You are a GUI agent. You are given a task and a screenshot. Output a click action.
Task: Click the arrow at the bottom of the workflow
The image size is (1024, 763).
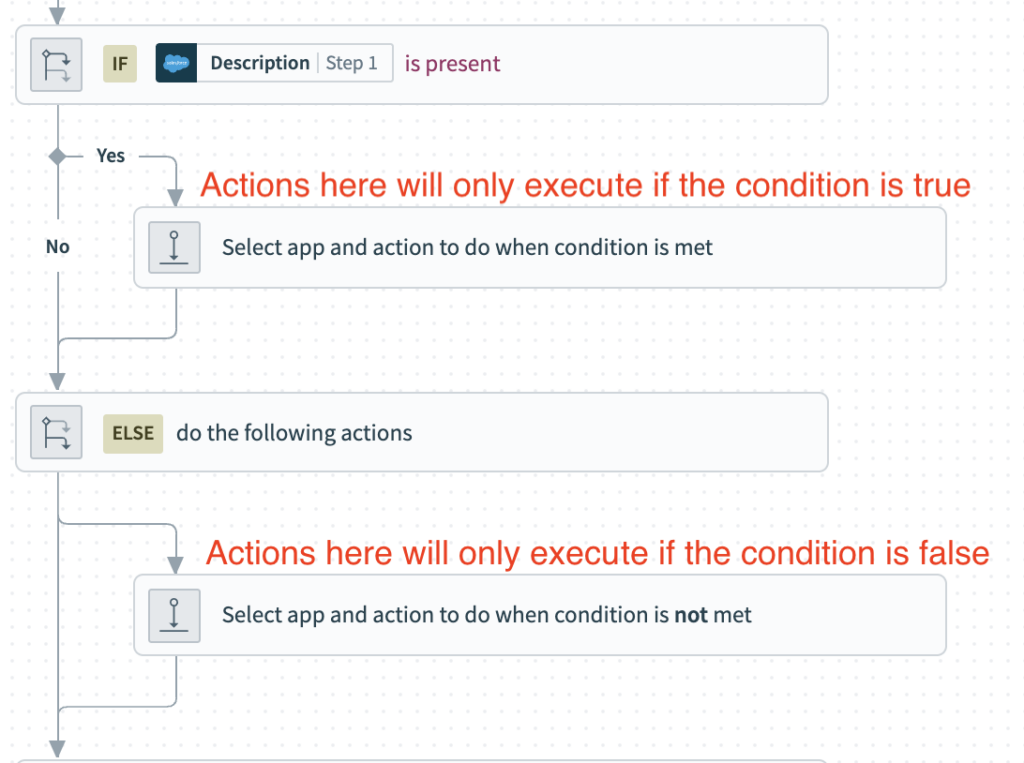[x=57, y=748]
